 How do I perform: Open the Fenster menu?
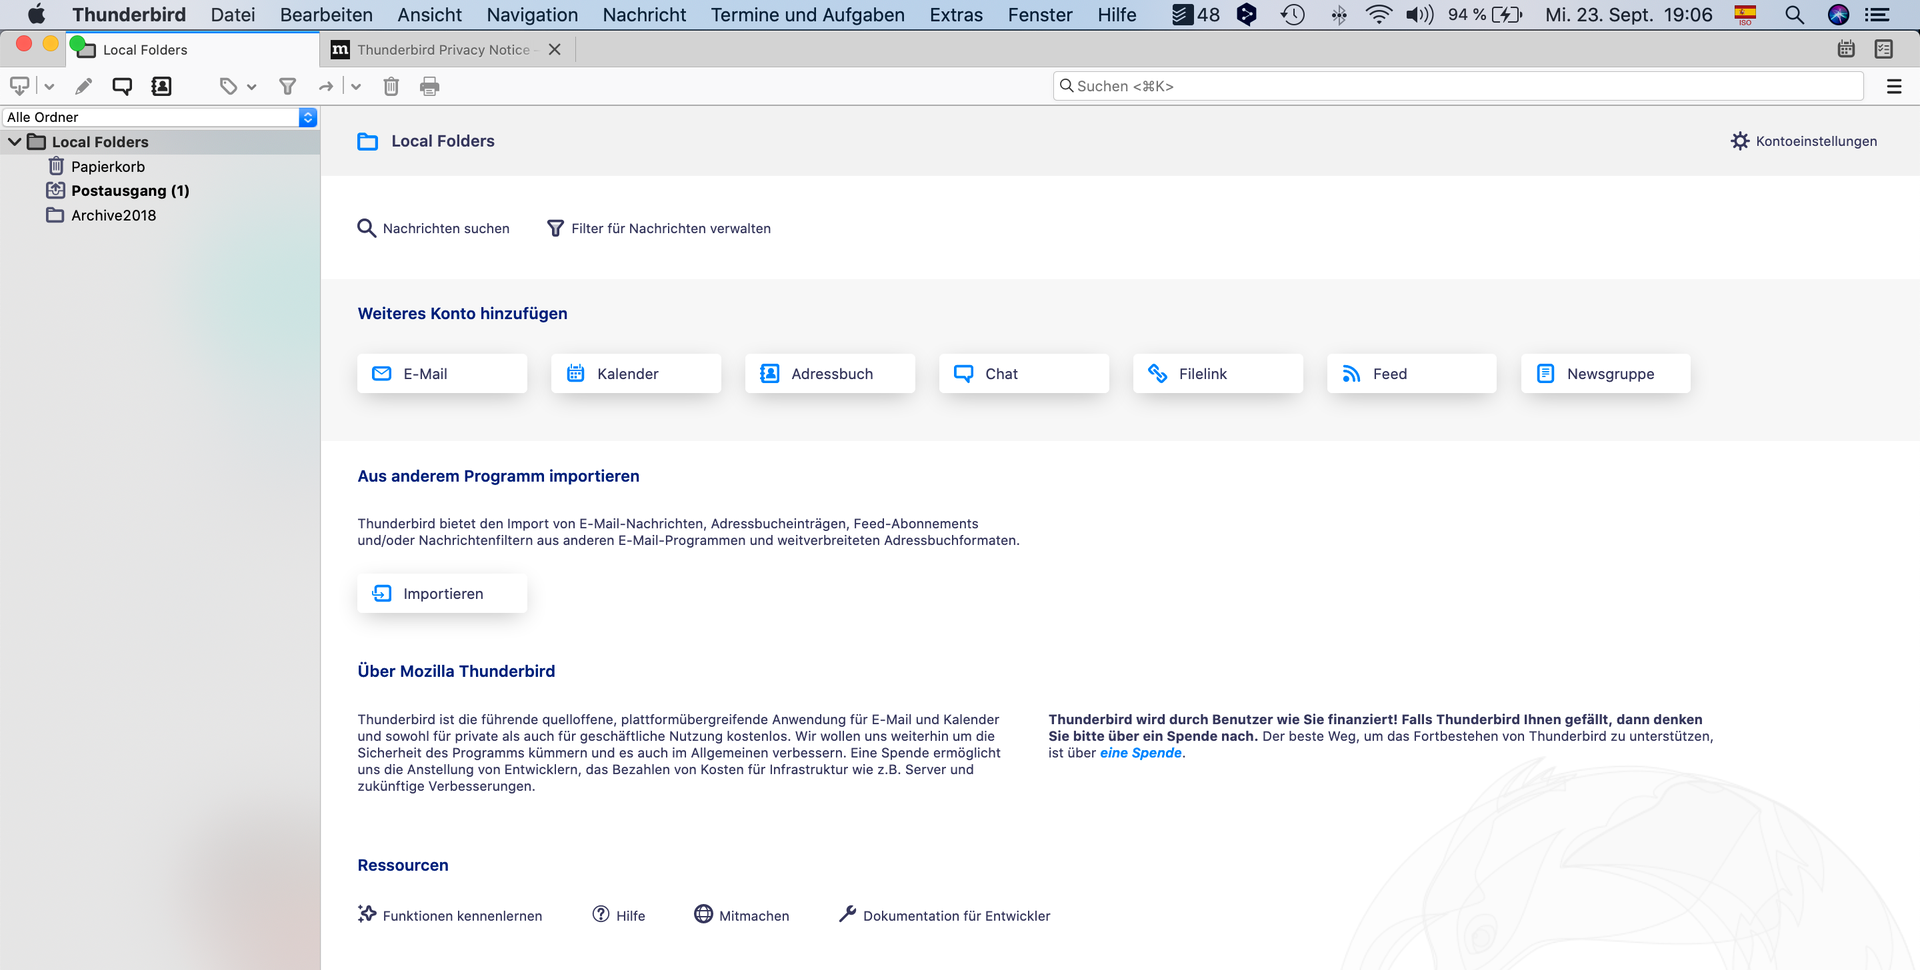(1040, 15)
